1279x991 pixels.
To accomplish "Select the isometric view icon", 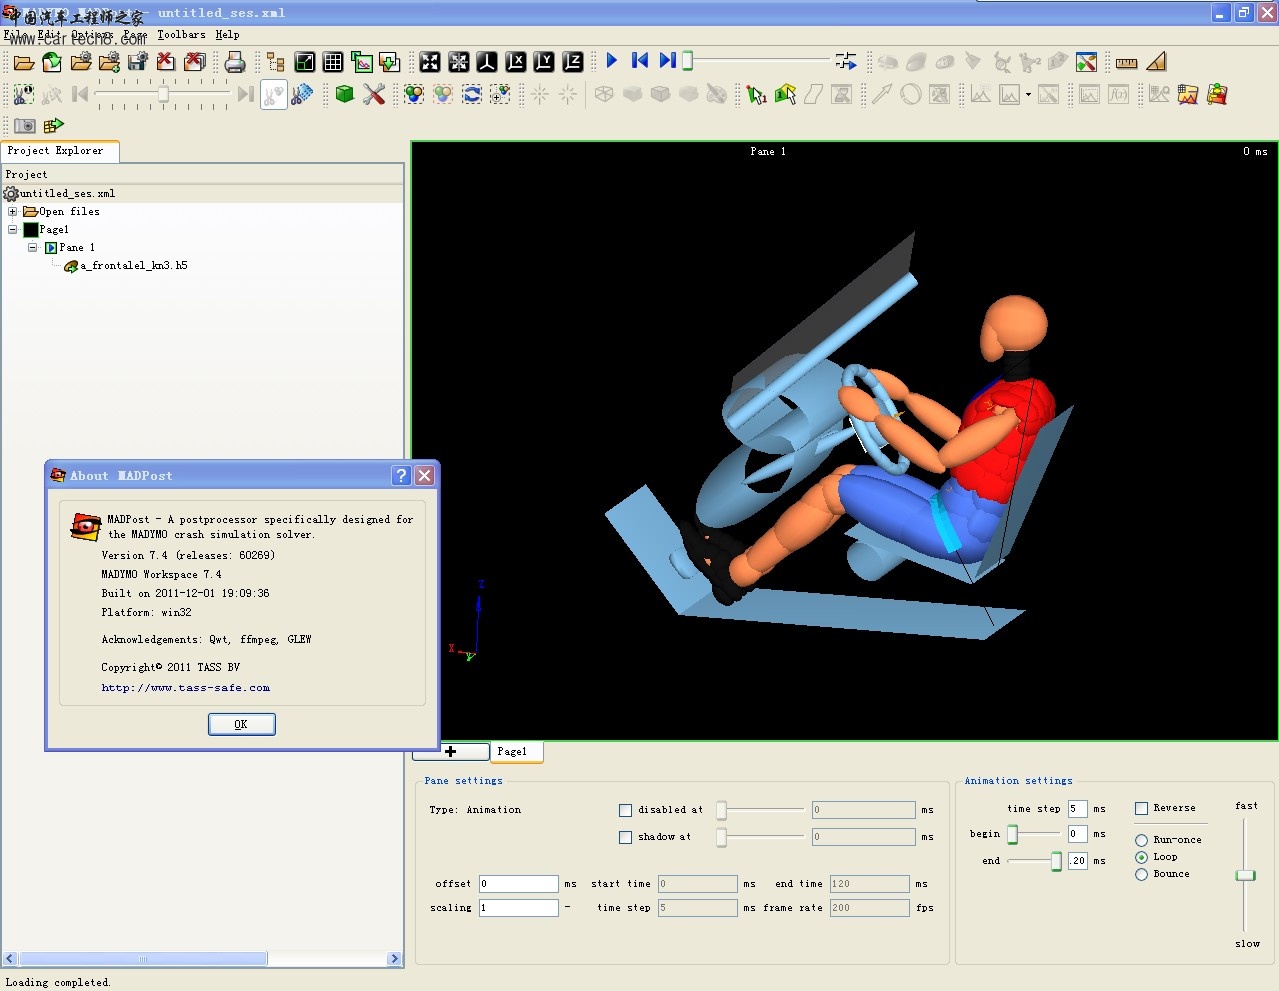I will [487, 62].
